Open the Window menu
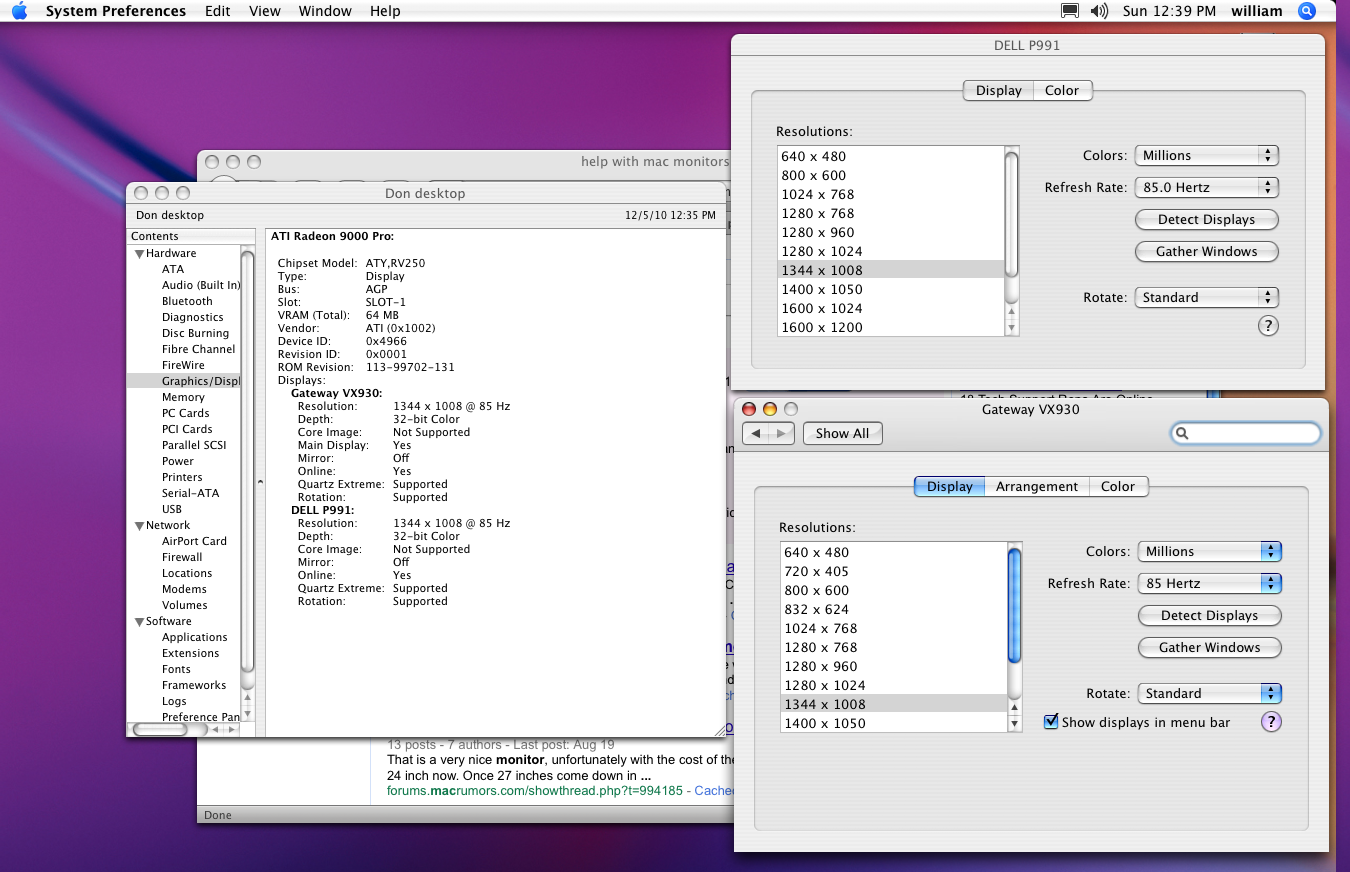1350x872 pixels. (325, 11)
